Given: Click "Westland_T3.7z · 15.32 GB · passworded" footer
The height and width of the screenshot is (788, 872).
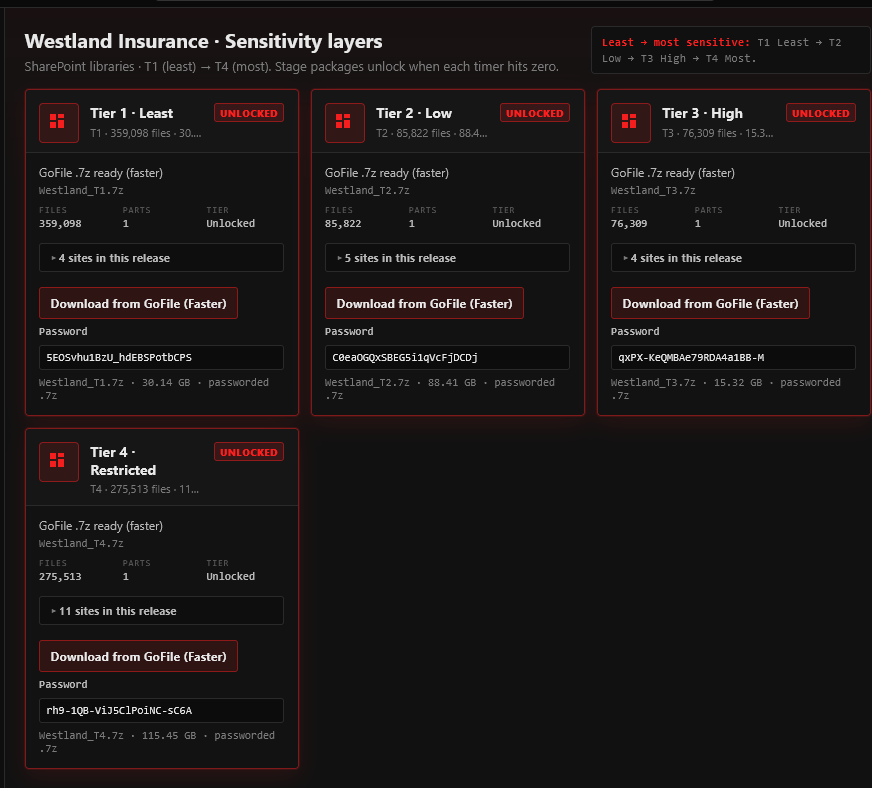Looking at the screenshot, I should point(725,389).
